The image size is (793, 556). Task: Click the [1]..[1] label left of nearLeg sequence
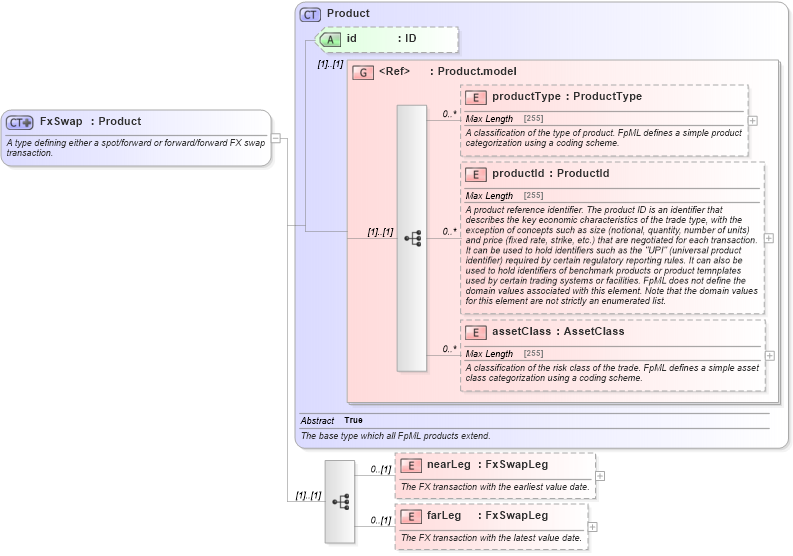[x=309, y=495]
